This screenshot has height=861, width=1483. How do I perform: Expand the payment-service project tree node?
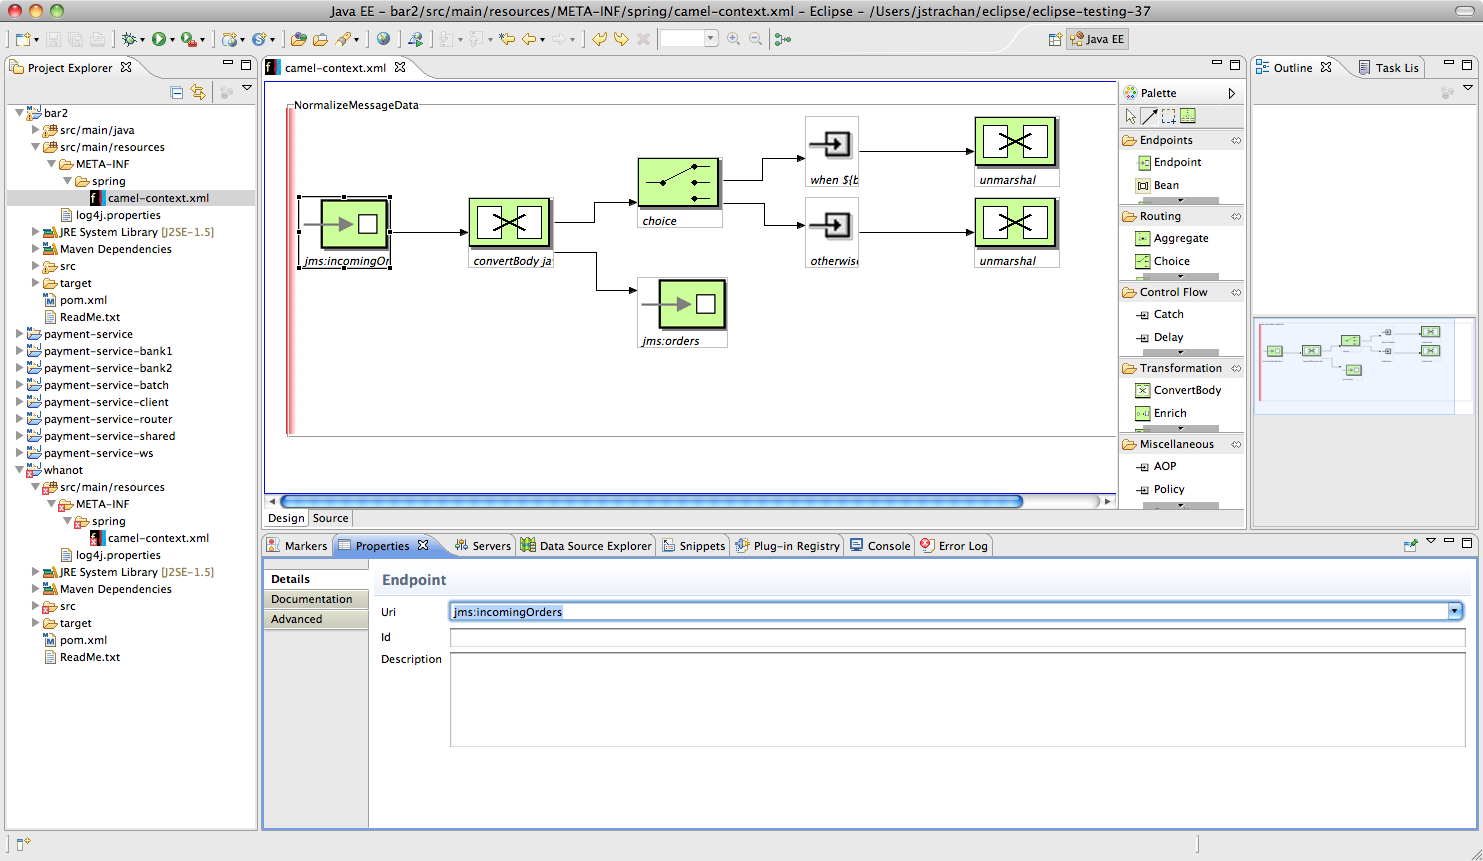pos(20,334)
